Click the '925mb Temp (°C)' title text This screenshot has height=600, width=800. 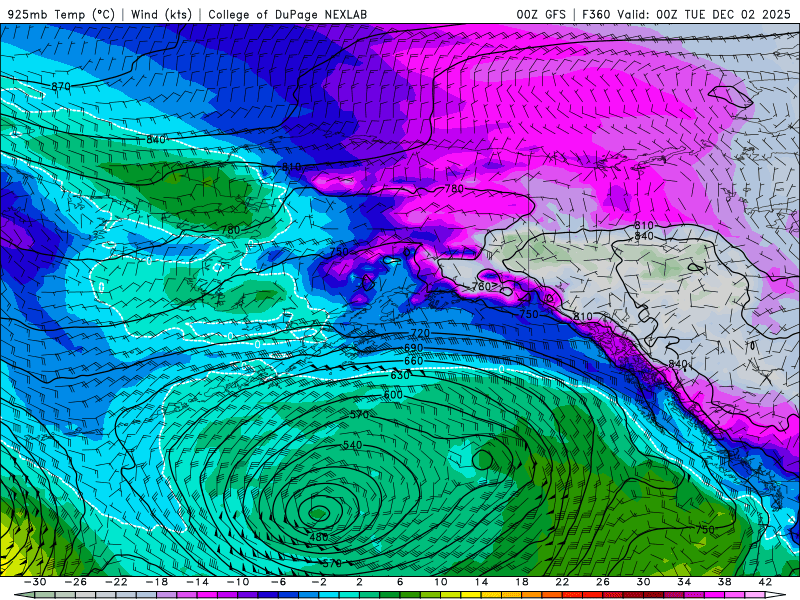point(62,15)
